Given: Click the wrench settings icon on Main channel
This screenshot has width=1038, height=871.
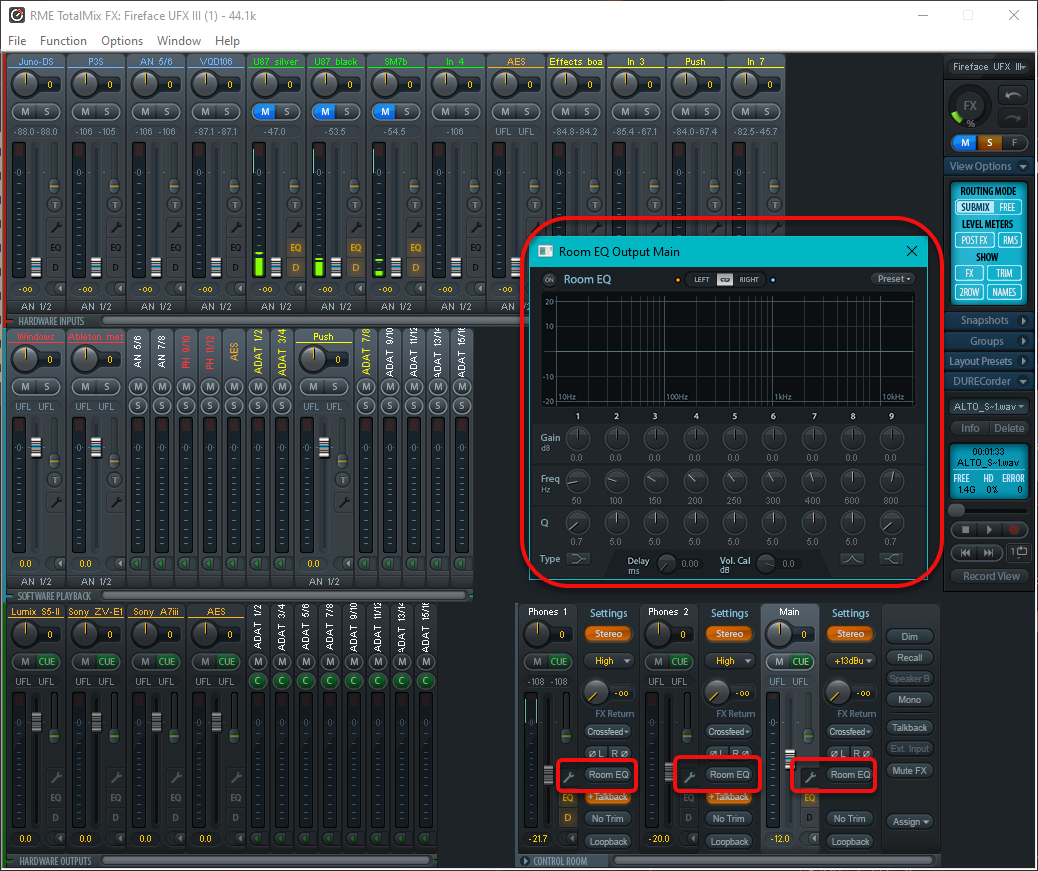Looking at the screenshot, I should point(811,775).
